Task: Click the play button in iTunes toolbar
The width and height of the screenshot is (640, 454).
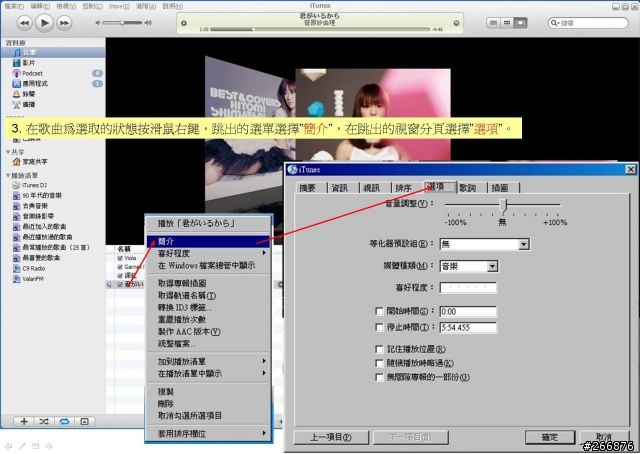Action: click(x=44, y=23)
